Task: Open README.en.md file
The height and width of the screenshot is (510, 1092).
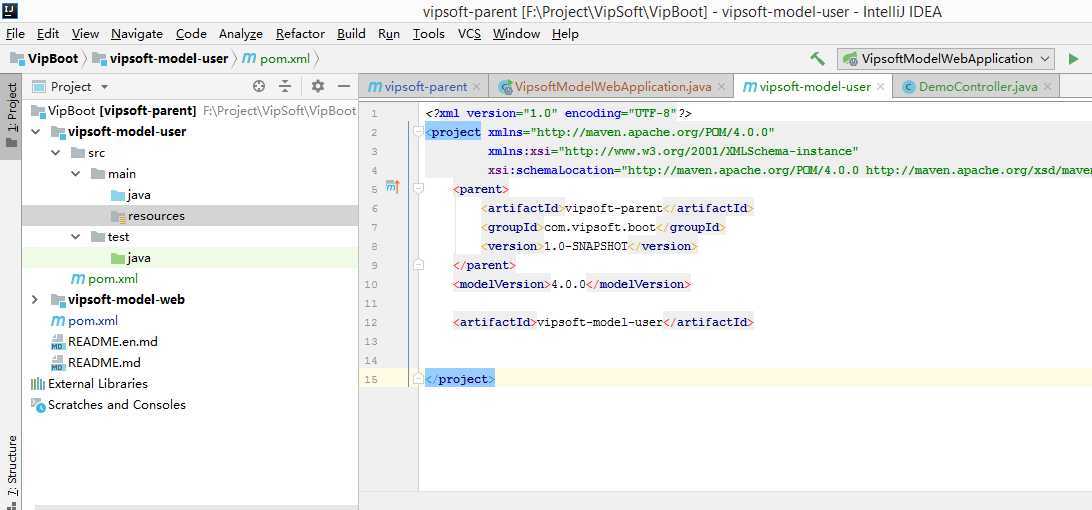Action: coord(104,342)
